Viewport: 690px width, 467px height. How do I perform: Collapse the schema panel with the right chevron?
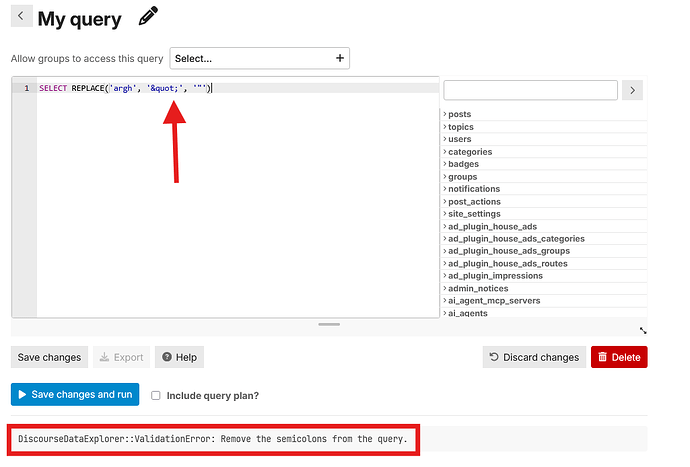(632, 90)
